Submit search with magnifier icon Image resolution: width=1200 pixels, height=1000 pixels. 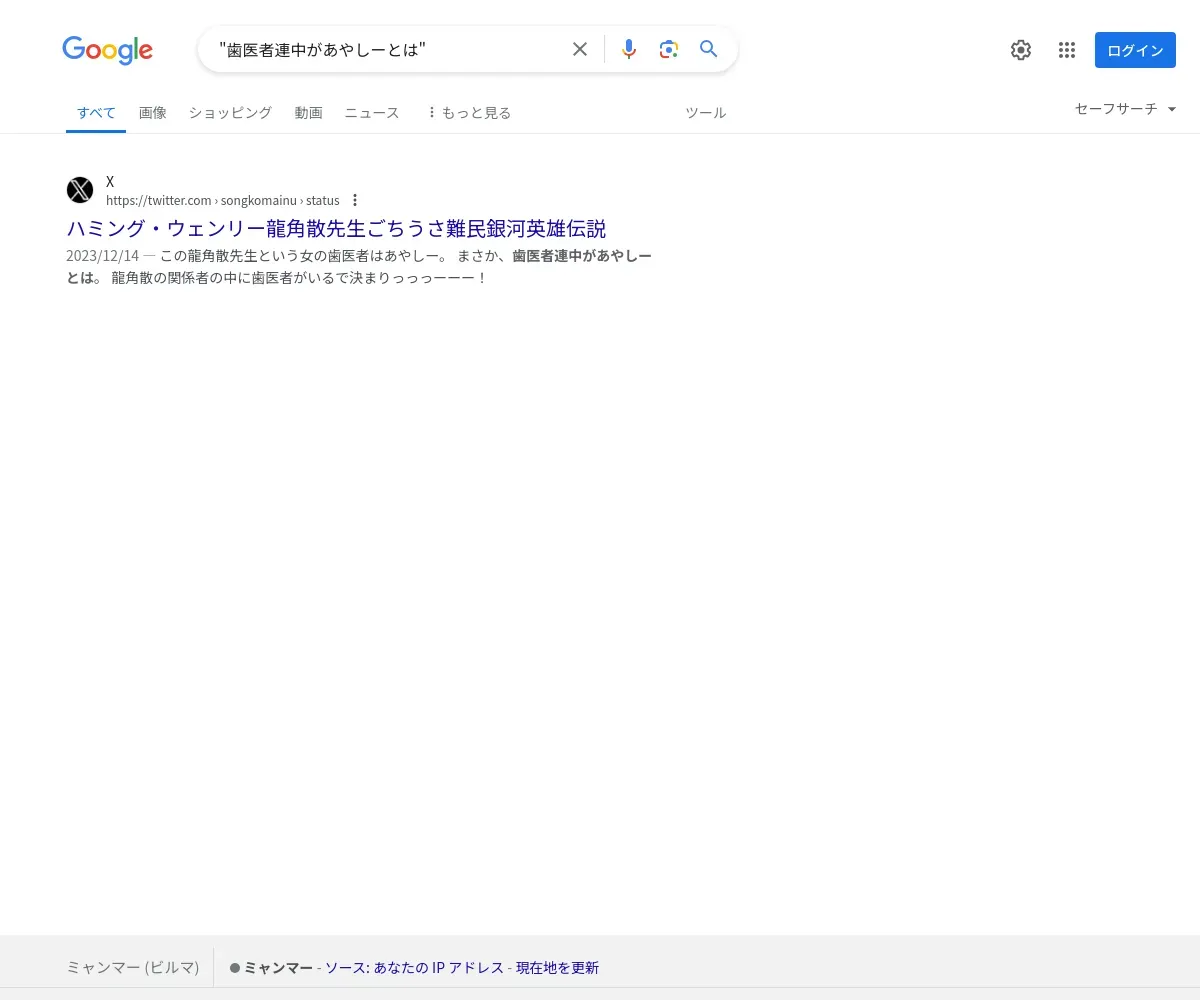[709, 49]
